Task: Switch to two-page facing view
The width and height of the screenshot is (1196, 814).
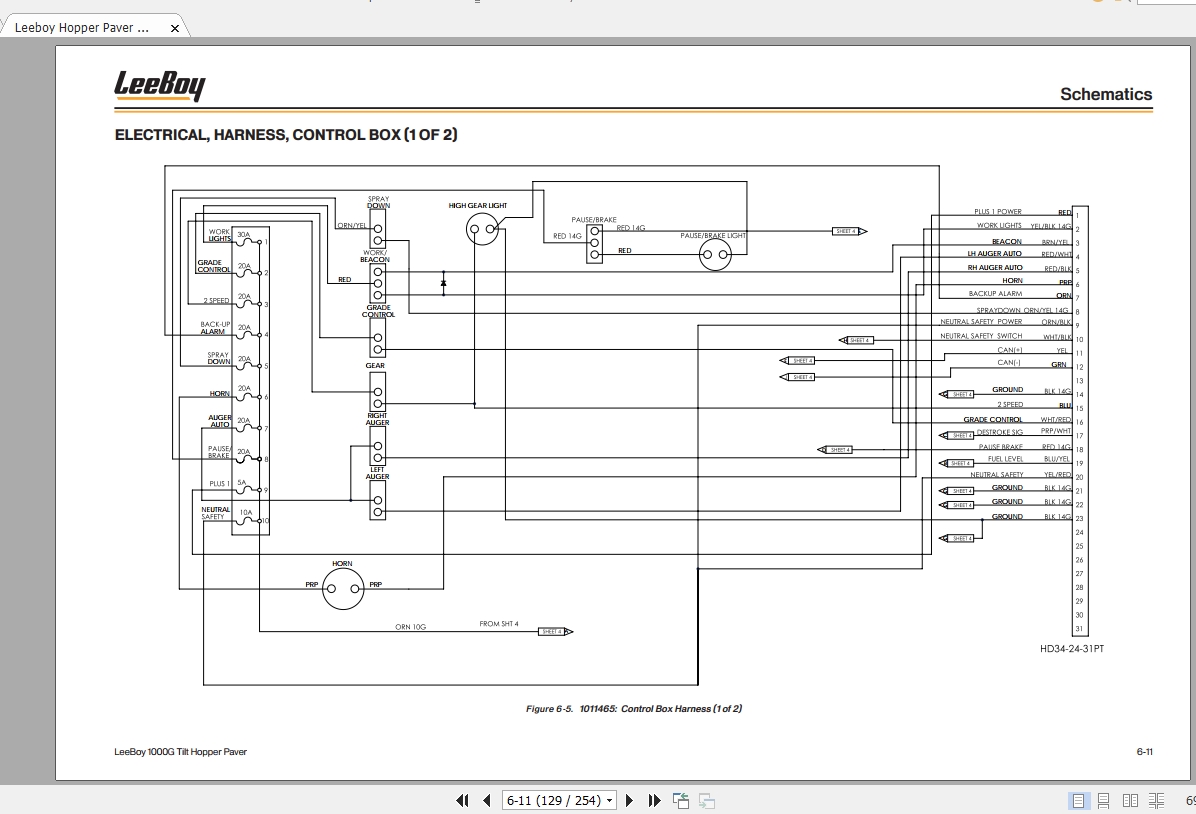Action: [x=1130, y=800]
